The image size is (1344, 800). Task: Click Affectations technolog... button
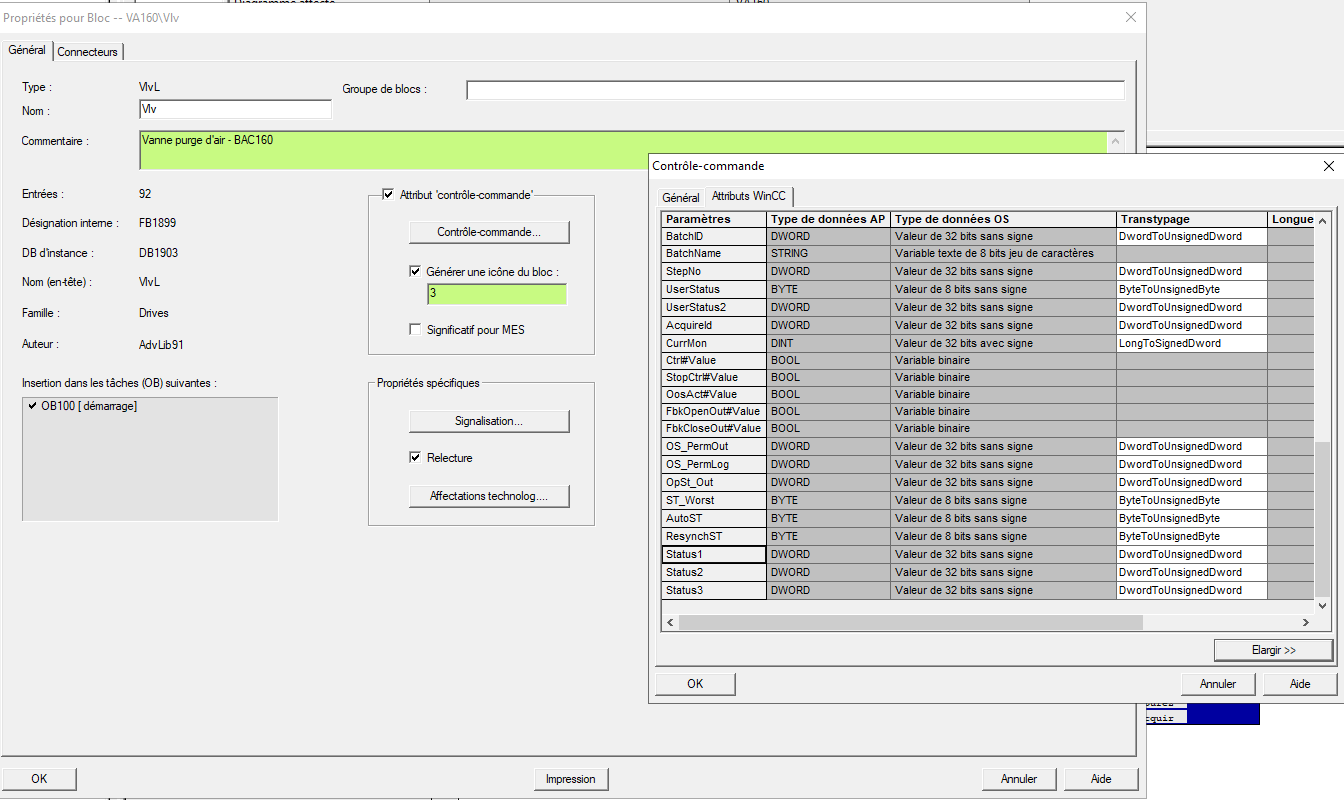pos(489,496)
